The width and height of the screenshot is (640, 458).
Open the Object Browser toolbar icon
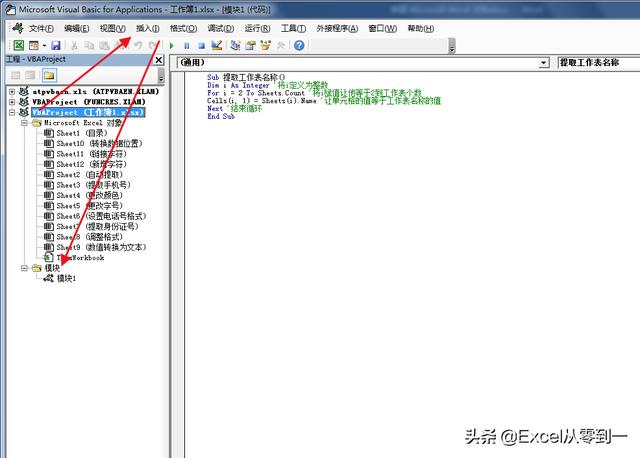point(266,45)
